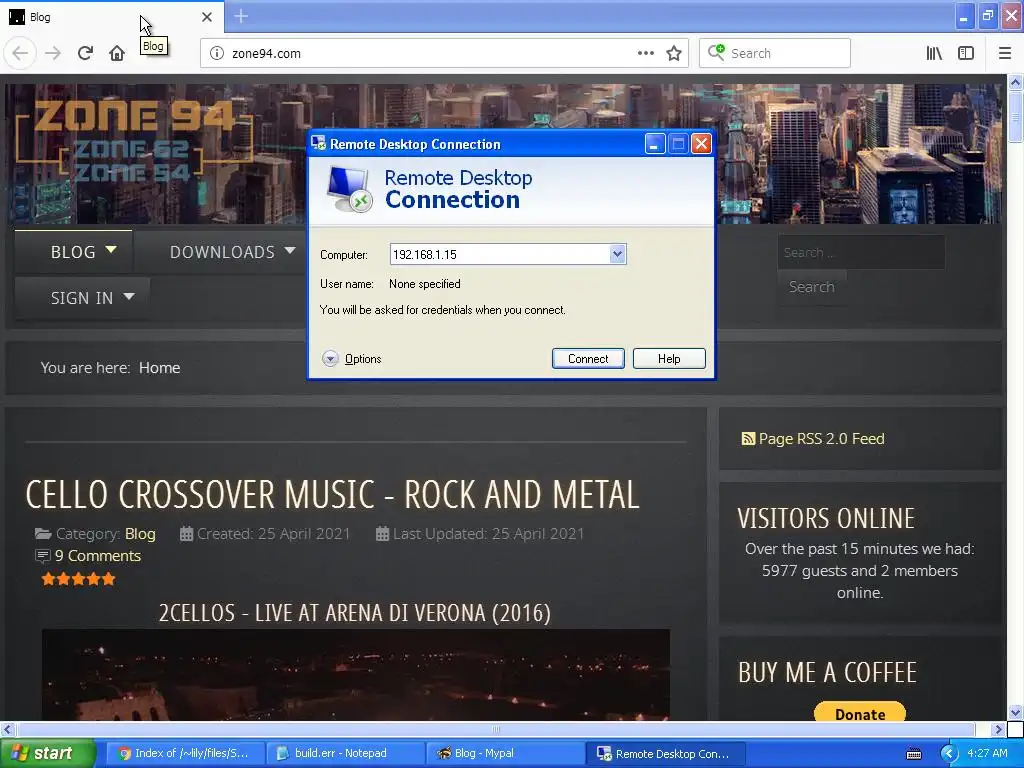
Task: Click the horizontal scrollbar right arrow
Action: tap(997, 729)
